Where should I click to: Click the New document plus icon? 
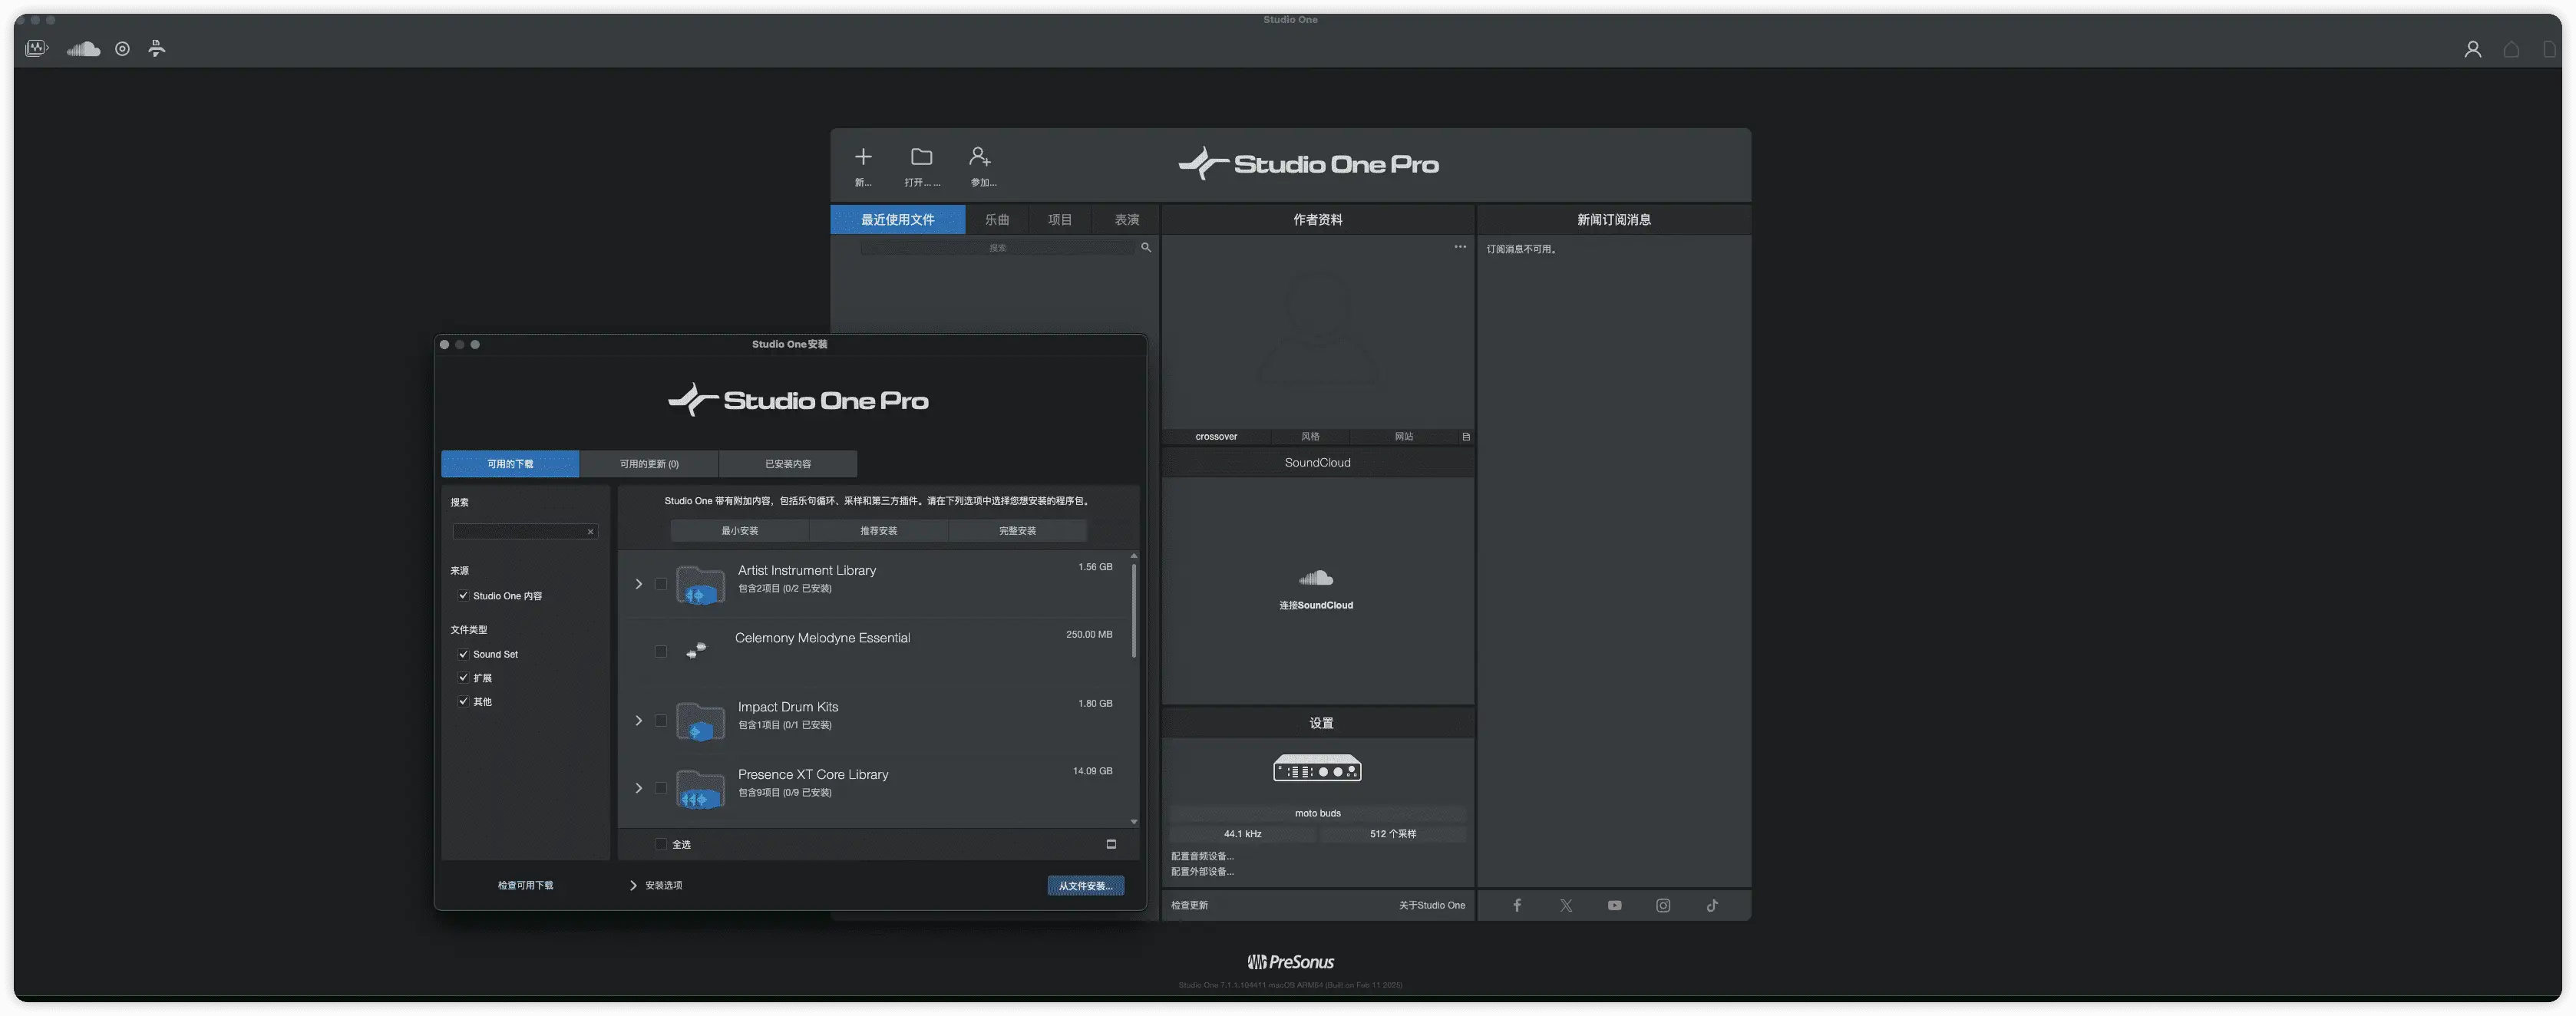click(863, 157)
